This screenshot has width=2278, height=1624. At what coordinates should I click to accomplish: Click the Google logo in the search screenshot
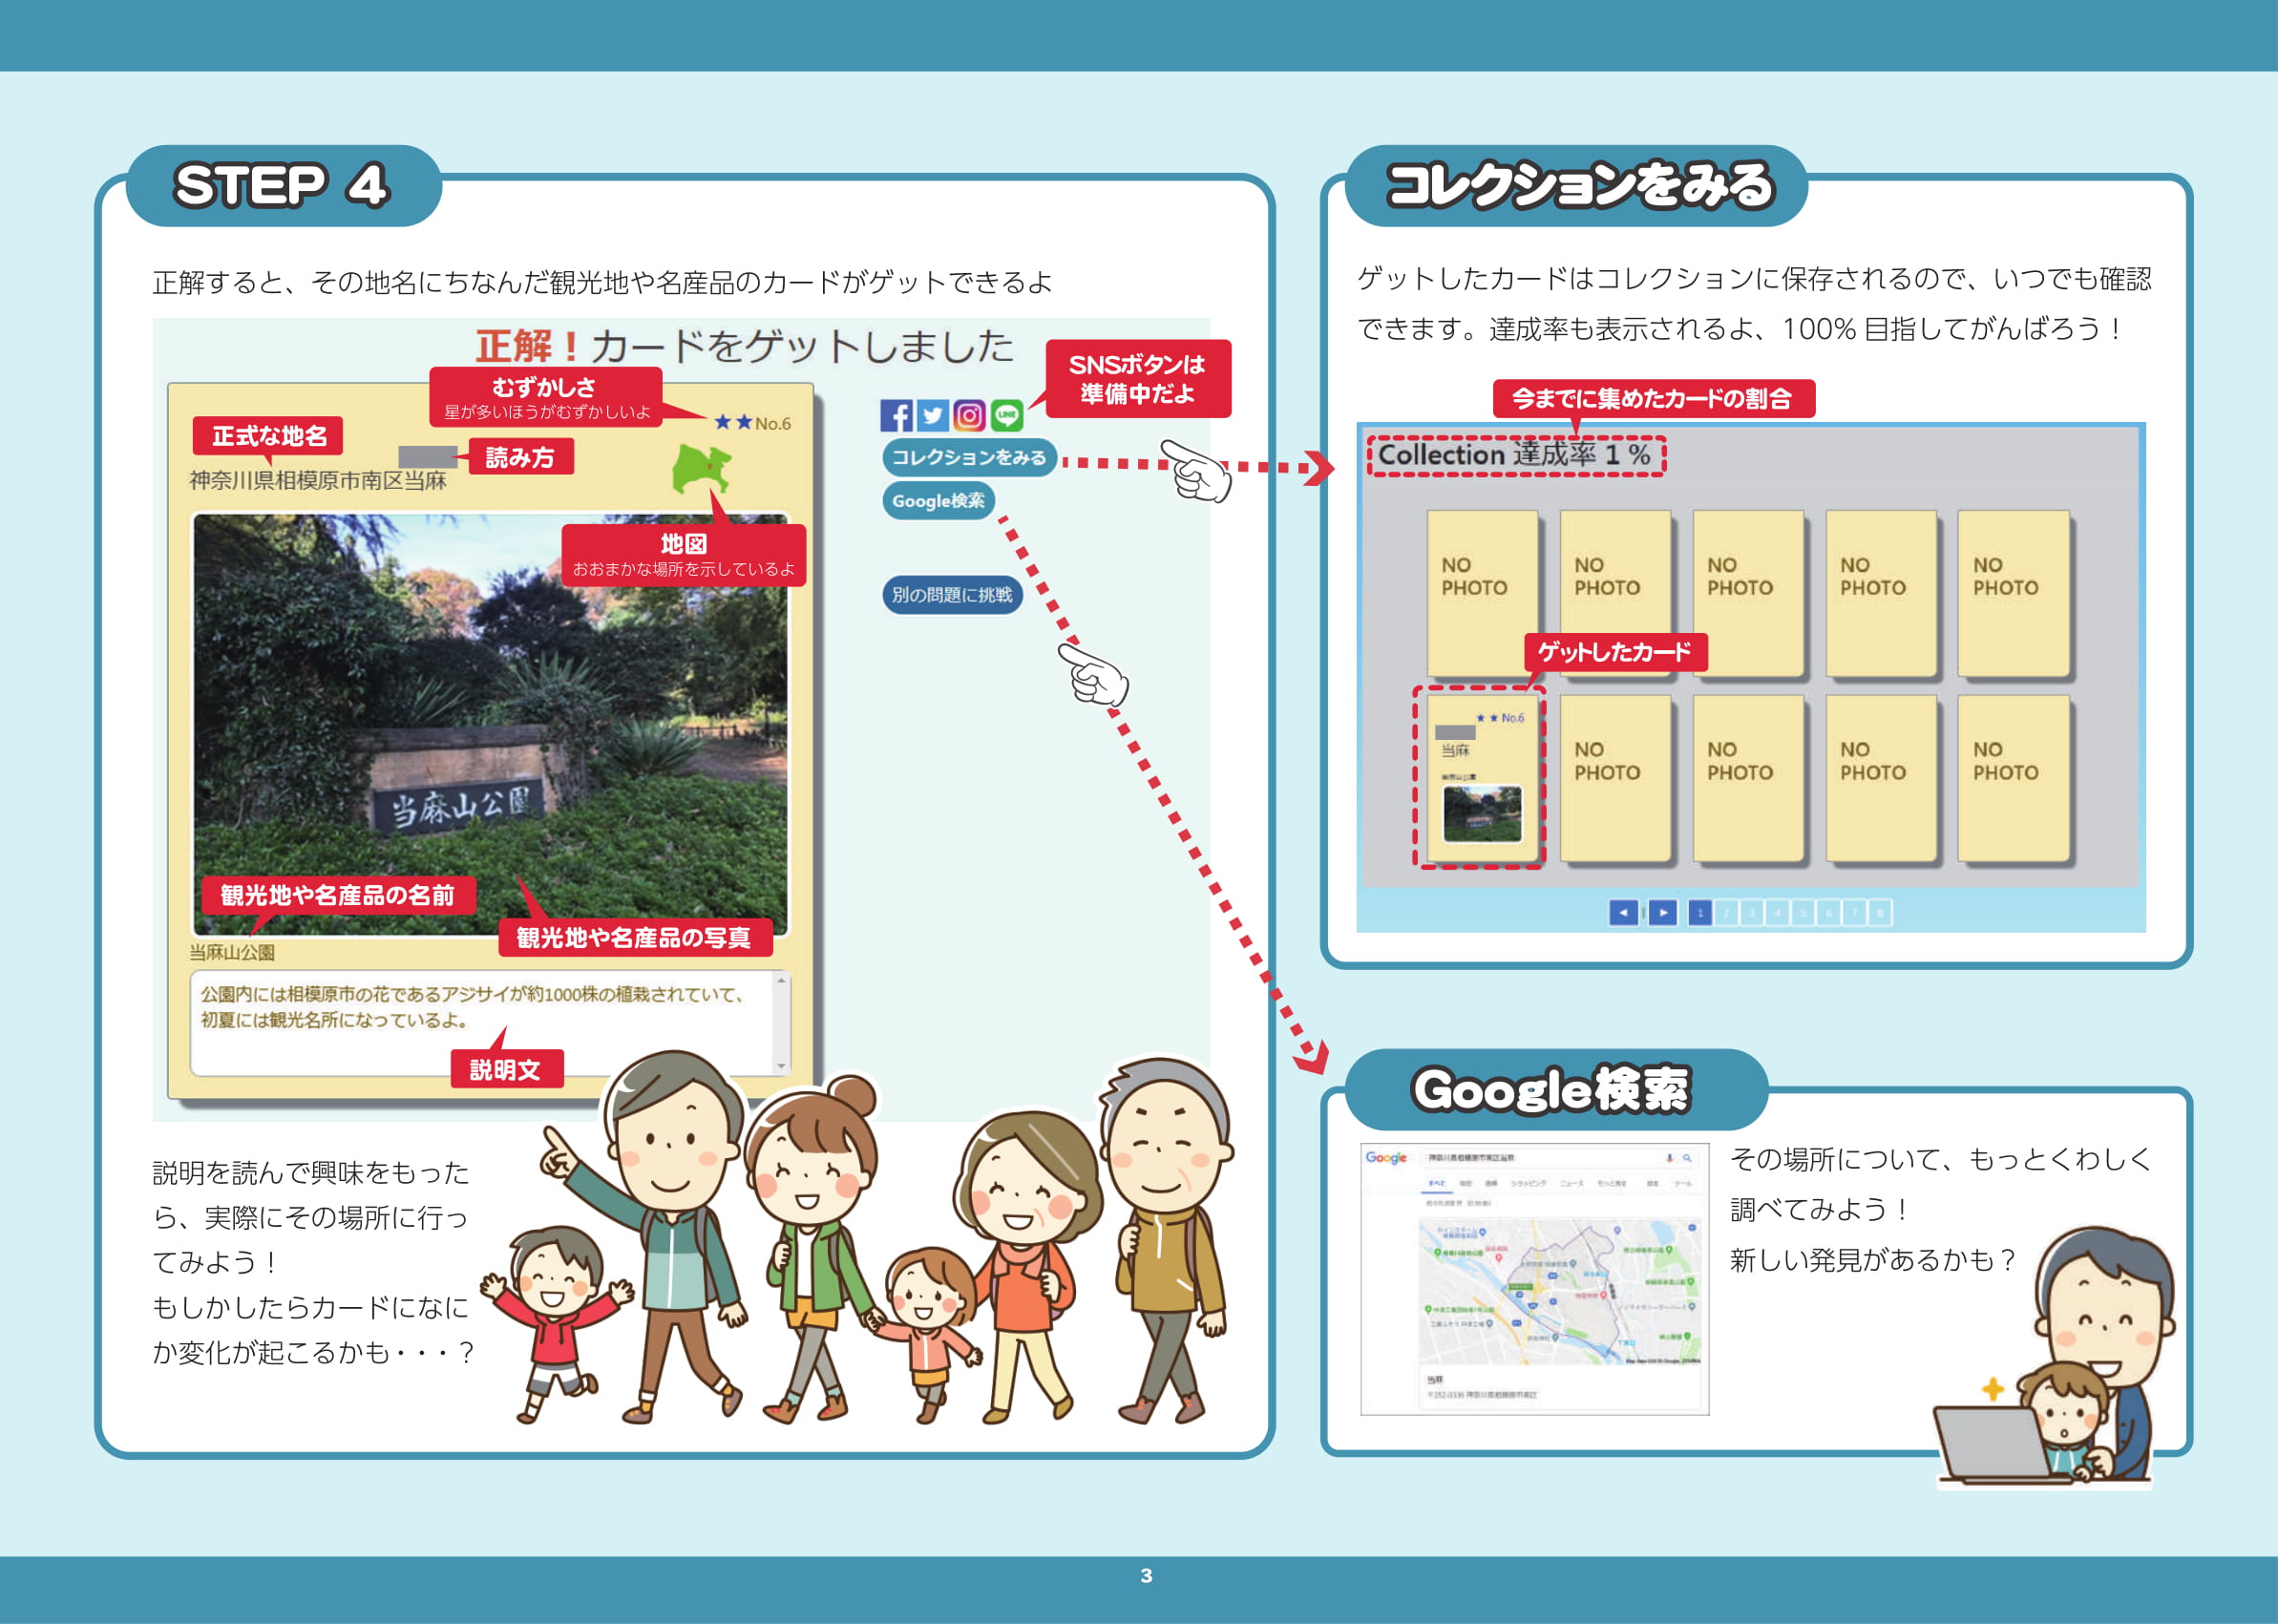pyautogui.click(x=1386, y=1158)
